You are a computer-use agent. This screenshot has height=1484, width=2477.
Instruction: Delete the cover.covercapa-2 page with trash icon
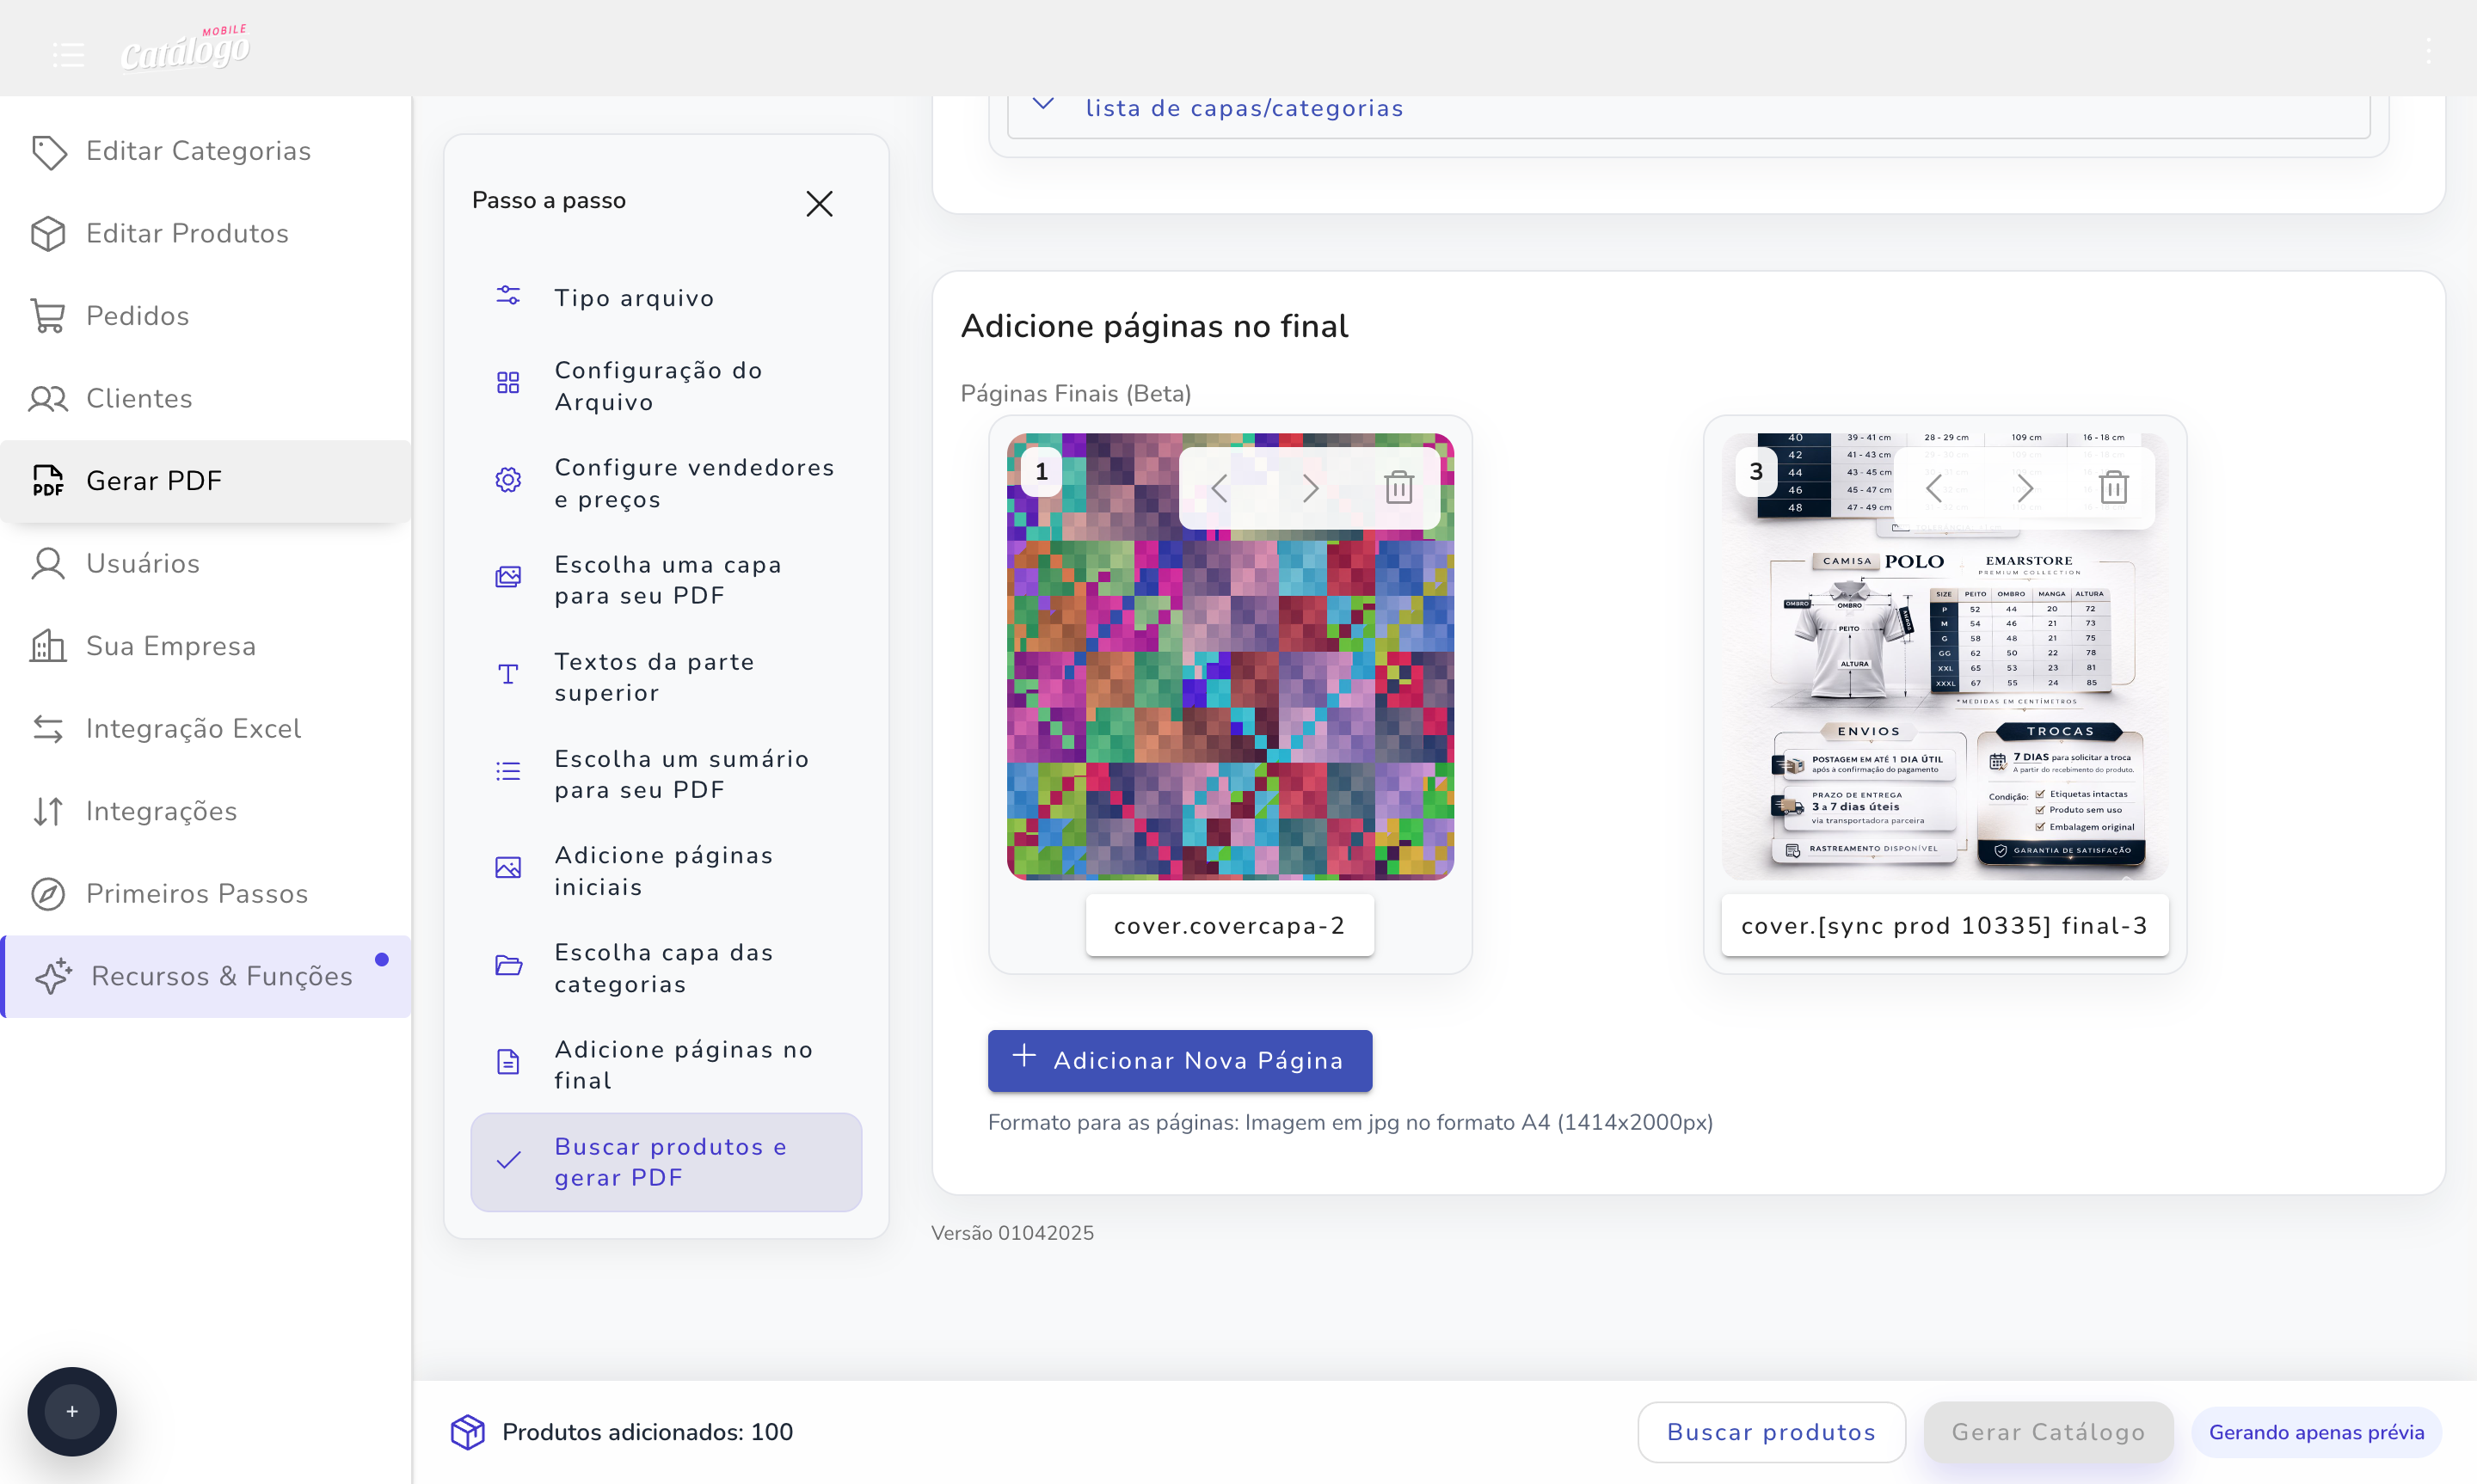(1398, 487)
